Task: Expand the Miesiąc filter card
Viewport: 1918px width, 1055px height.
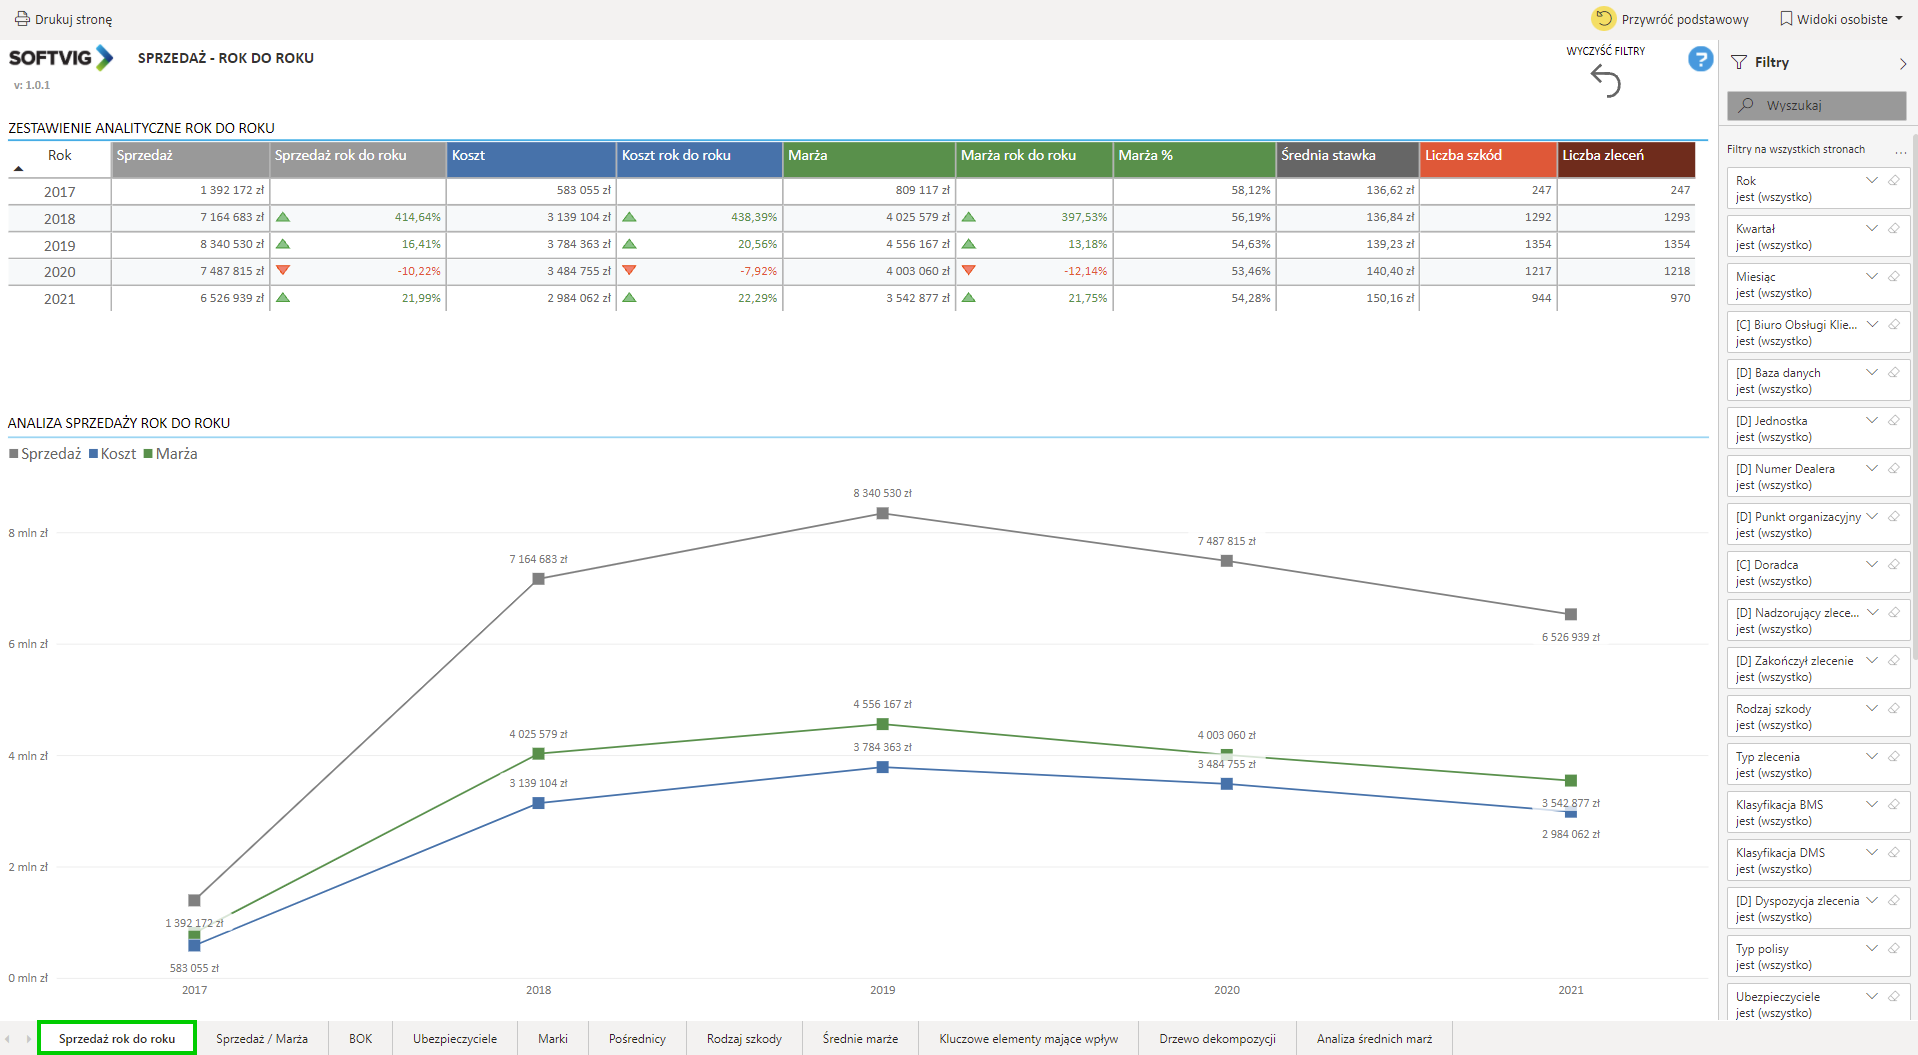Action: coord(1871,277)
